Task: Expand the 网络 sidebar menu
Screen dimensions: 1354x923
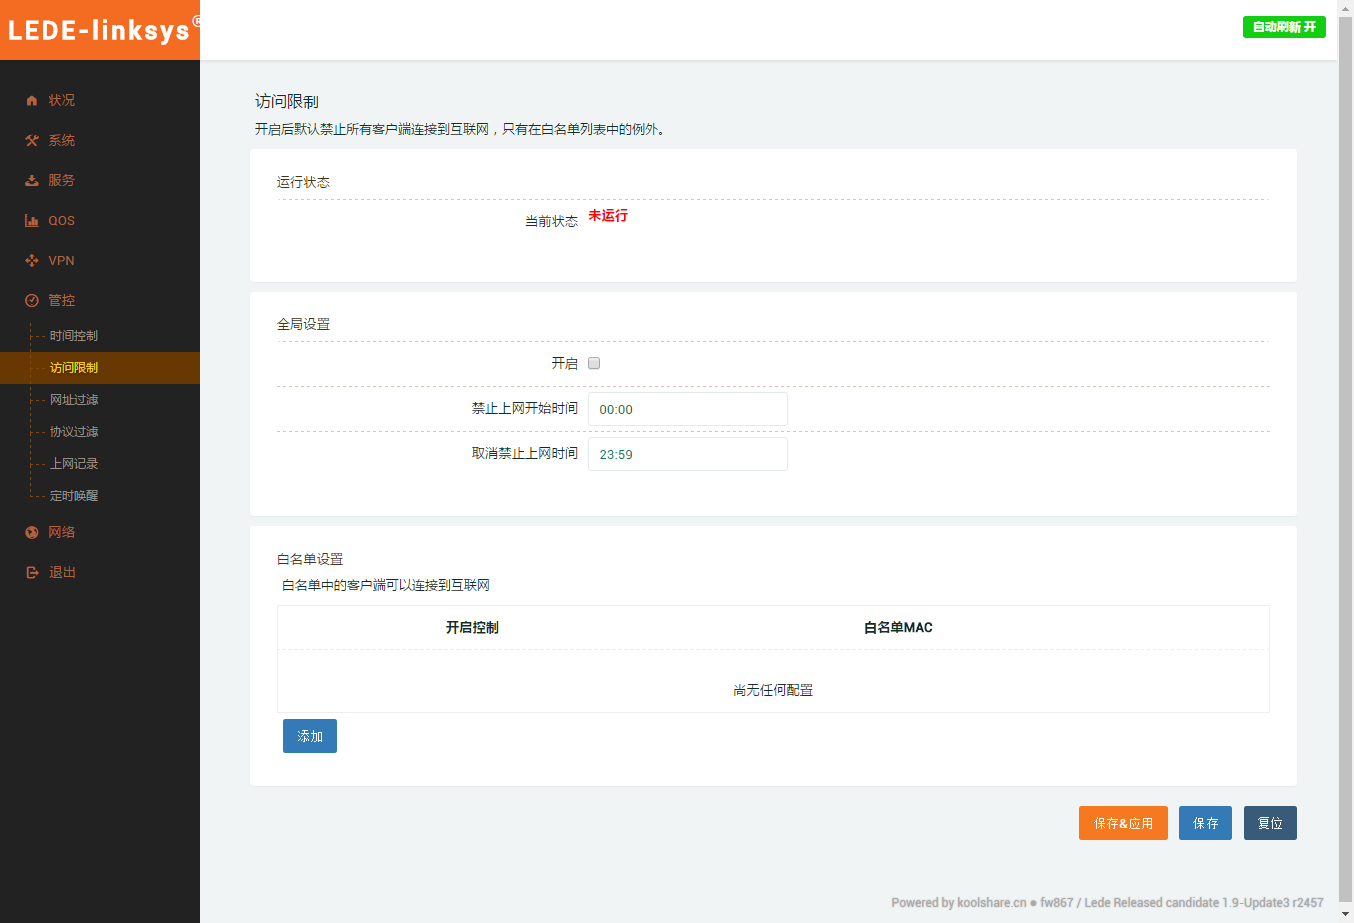Action: point(62,533)
